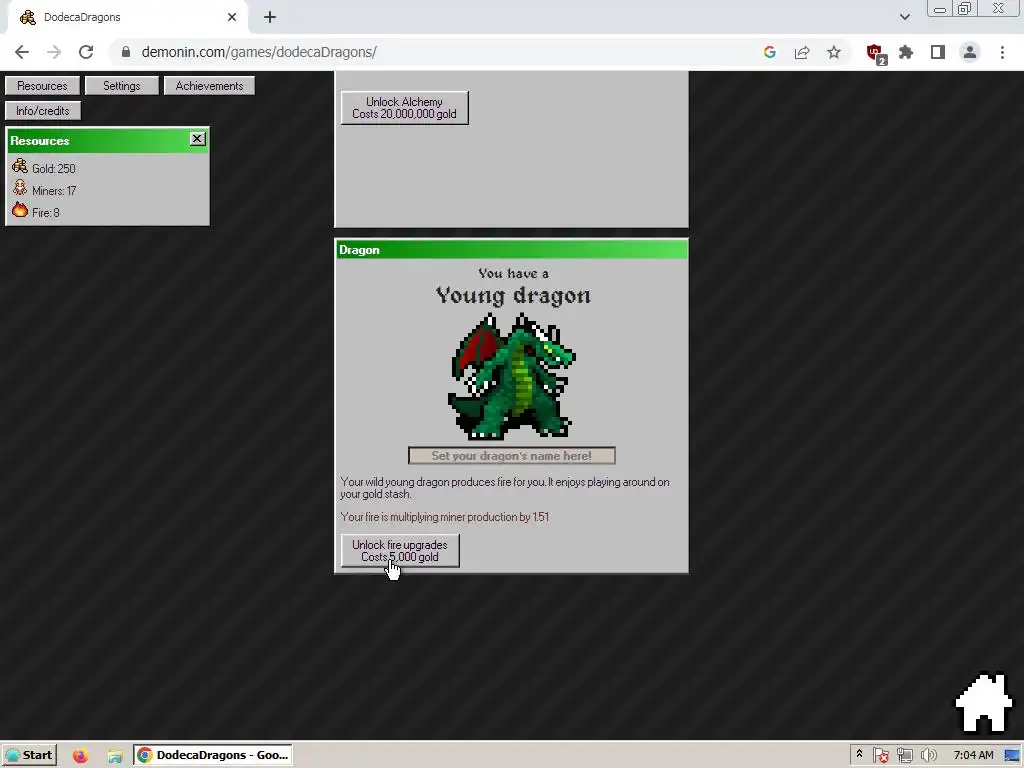This screenshot has width=1024, height=768.
Task: Open a new browser tab
Action: pos(270,17)
